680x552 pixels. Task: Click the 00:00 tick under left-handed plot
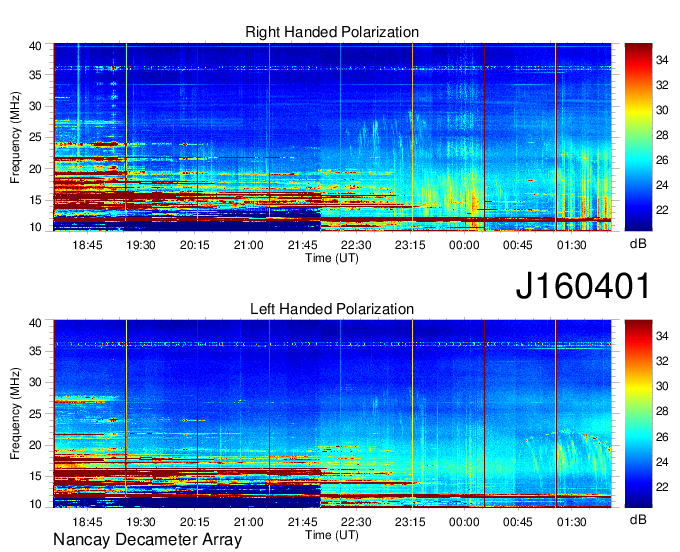point(464,522)
